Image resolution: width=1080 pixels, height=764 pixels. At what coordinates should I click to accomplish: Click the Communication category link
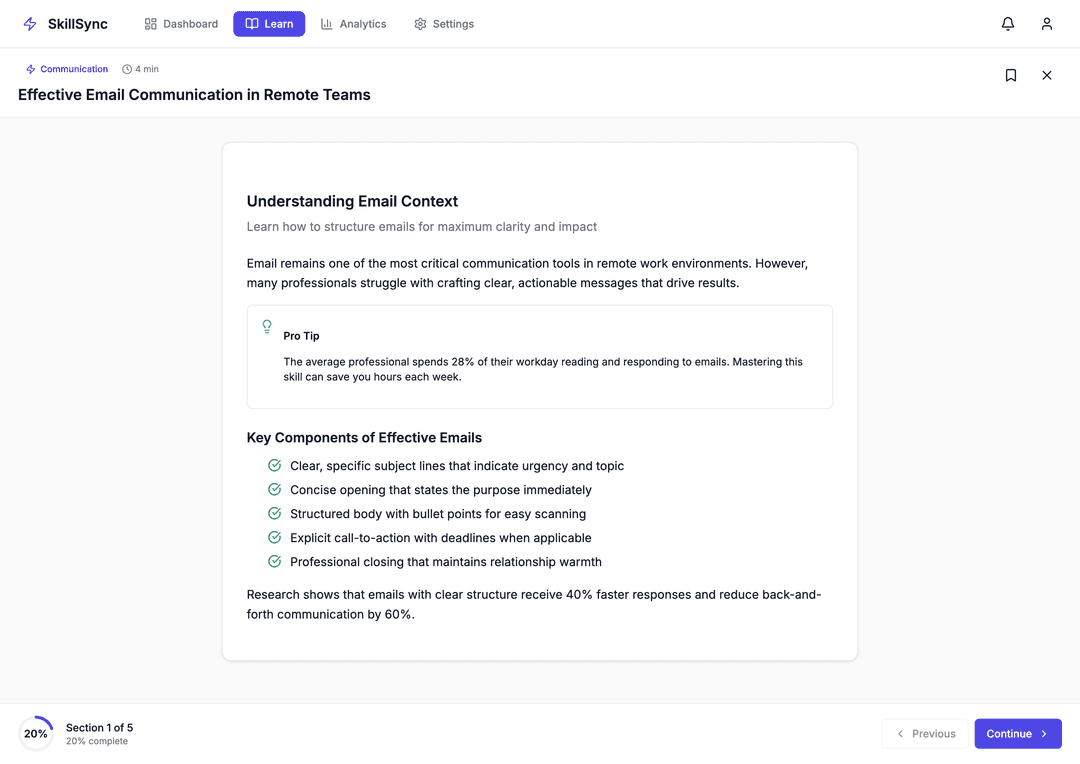(x=67, y=68)
